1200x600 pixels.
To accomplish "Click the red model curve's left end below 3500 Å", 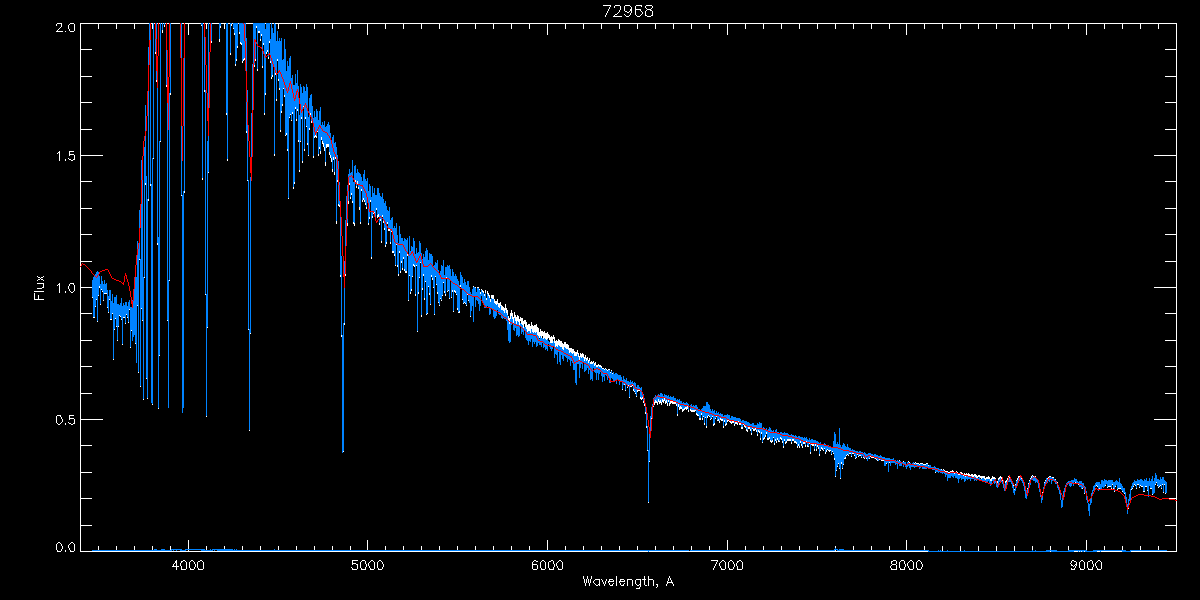I will pos(86,266).
